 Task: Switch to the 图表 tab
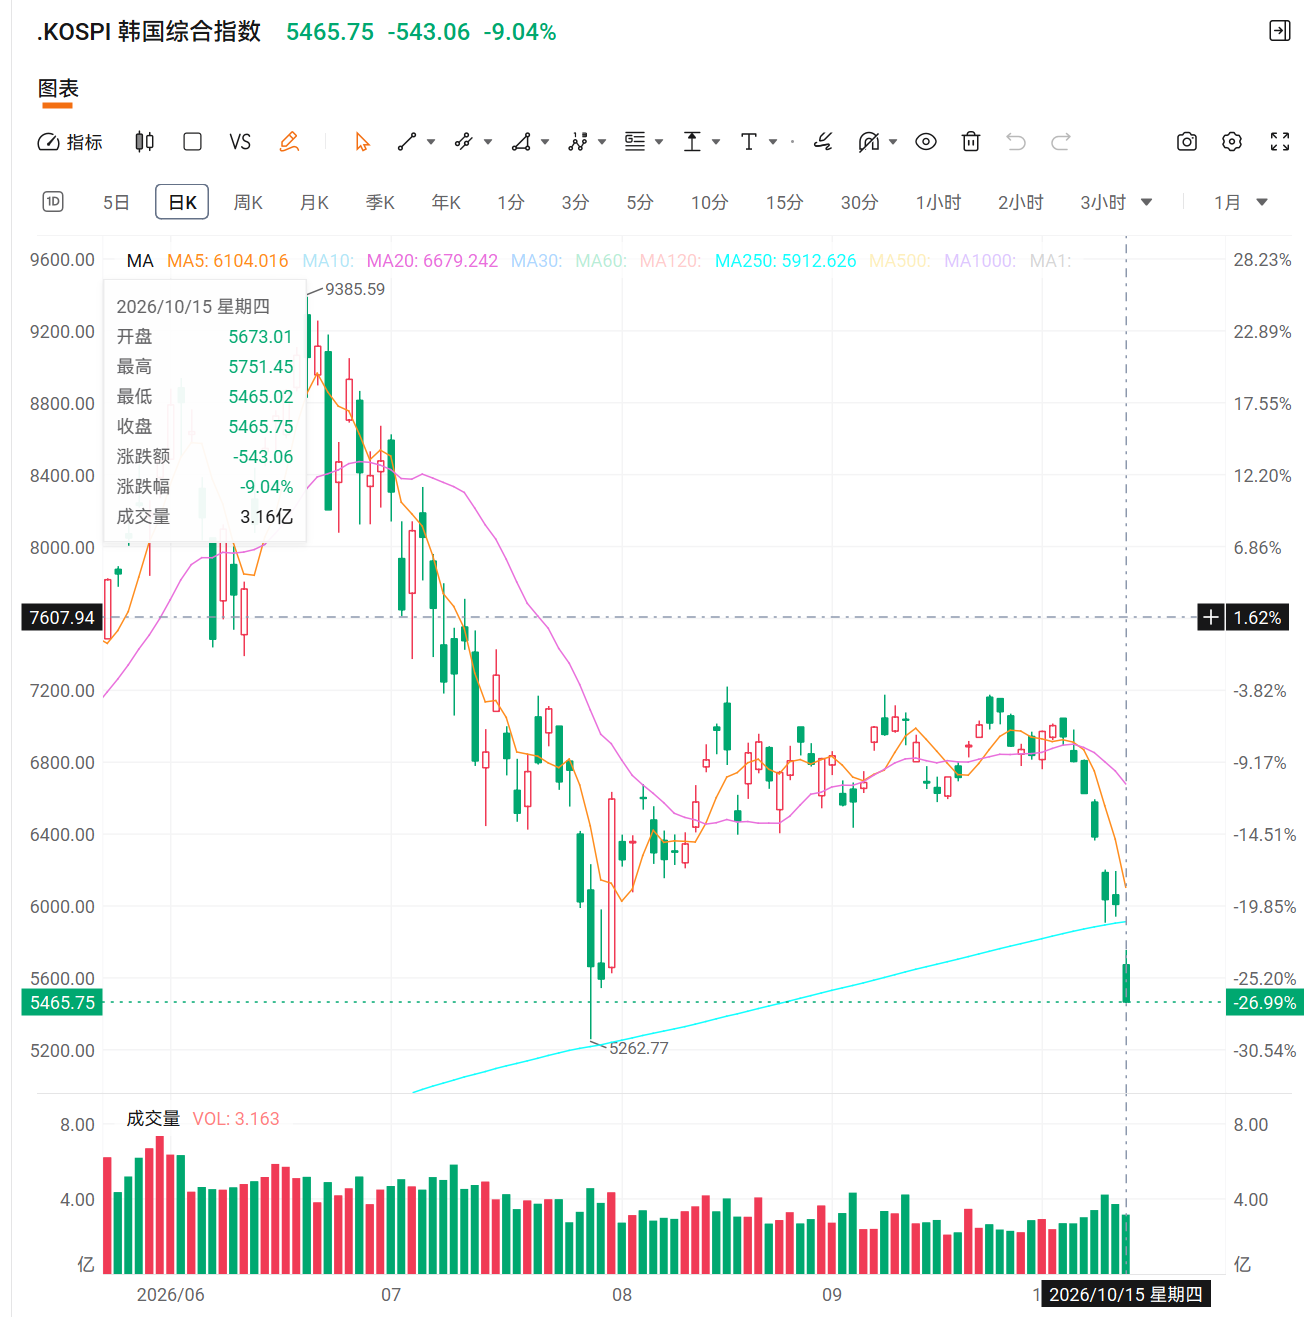(58, 89)
